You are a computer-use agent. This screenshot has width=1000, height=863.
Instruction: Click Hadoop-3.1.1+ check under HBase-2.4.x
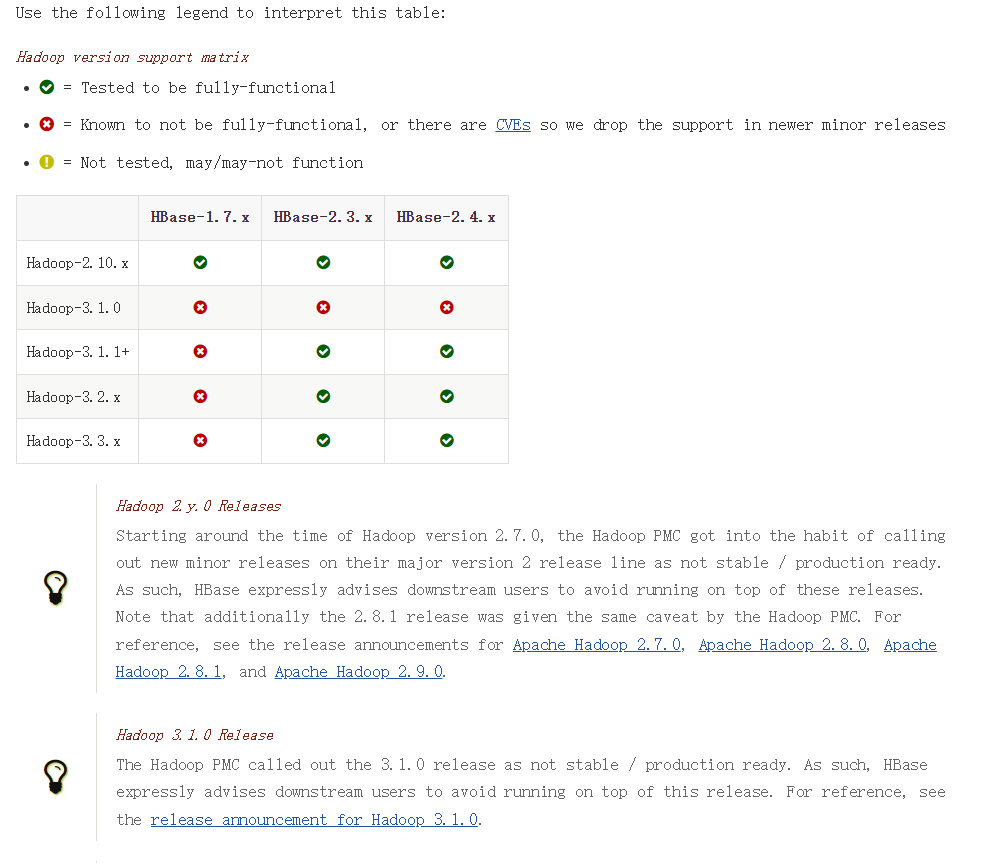click(x=447, y=351)
